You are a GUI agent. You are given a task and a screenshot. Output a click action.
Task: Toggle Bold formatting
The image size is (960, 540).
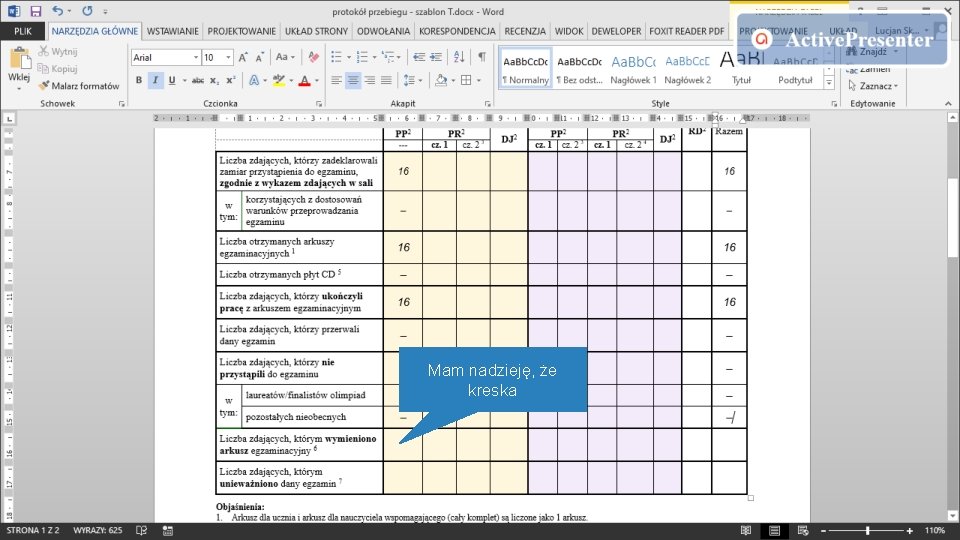139,80
